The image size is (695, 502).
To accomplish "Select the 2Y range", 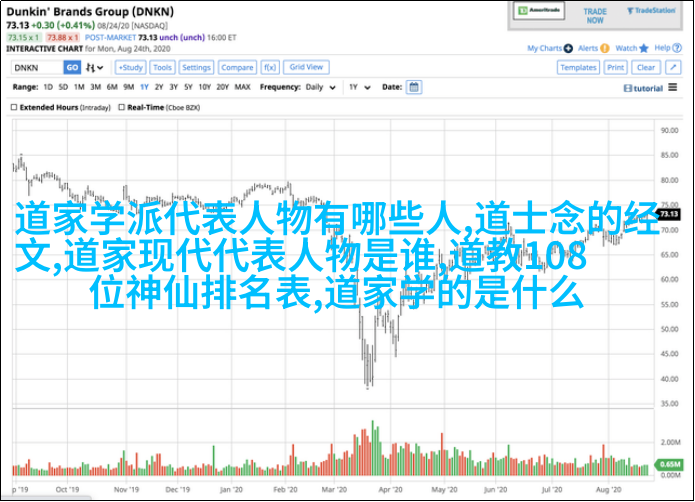I will click(x=159, y=87).
